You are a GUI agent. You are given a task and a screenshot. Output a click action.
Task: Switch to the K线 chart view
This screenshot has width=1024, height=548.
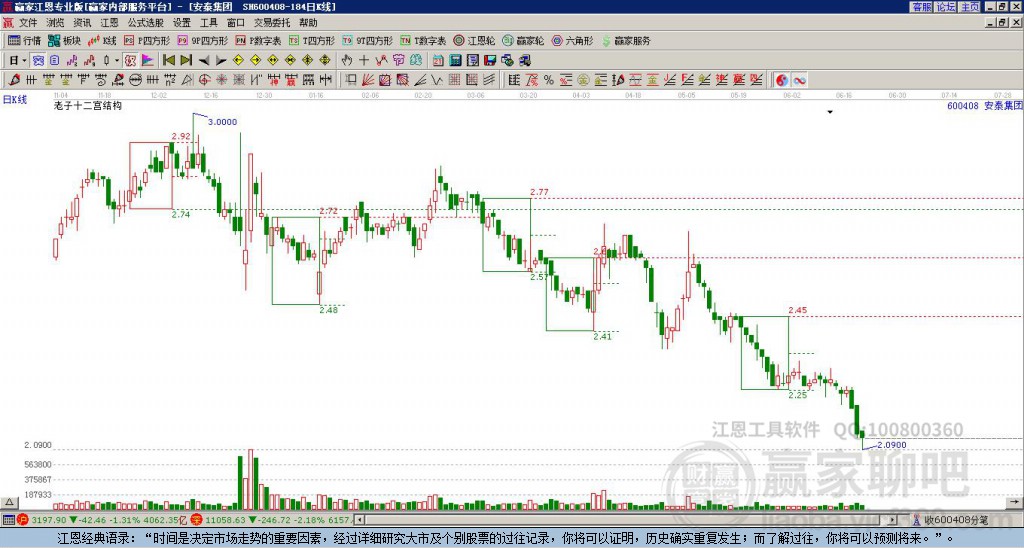pos(103,40)
